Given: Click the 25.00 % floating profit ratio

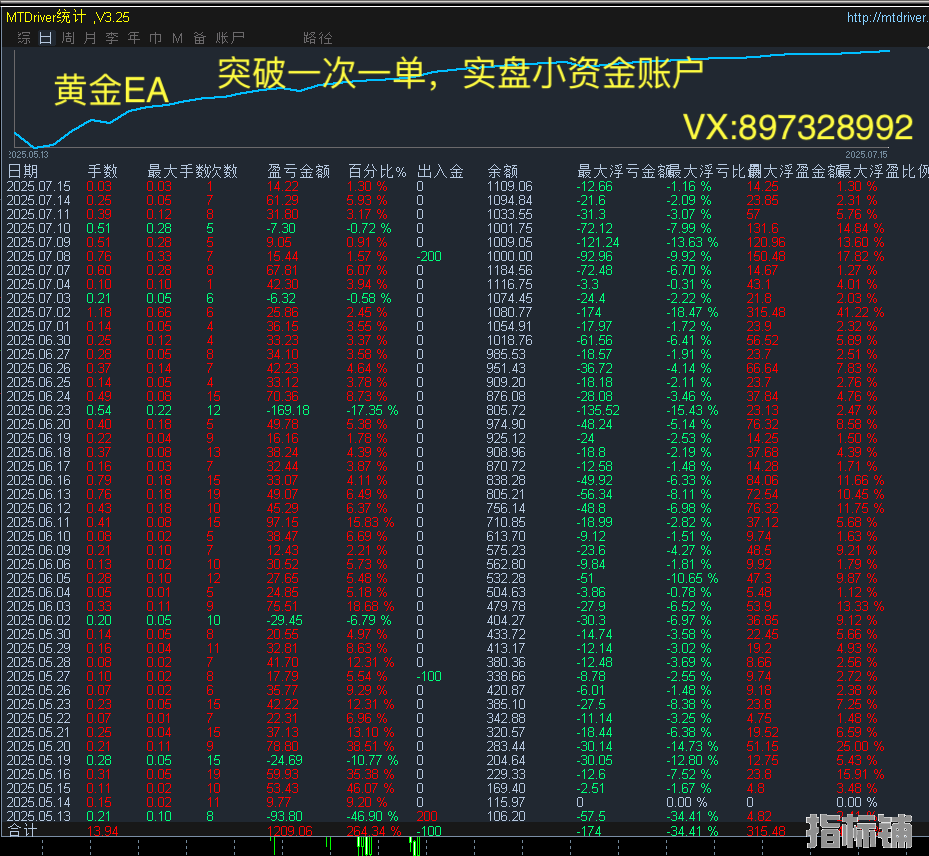Looking at the screenshot, I should click(860, 746).
